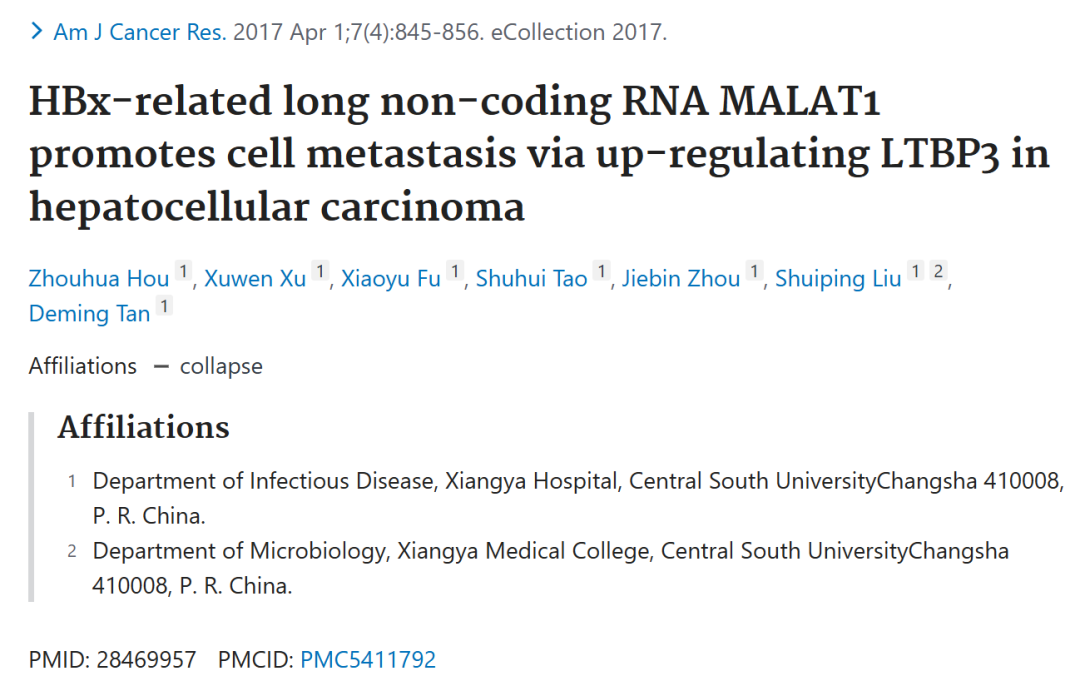Open author Xiaoyu Fu's link
Screen dimensions: 1080x686
391,278
